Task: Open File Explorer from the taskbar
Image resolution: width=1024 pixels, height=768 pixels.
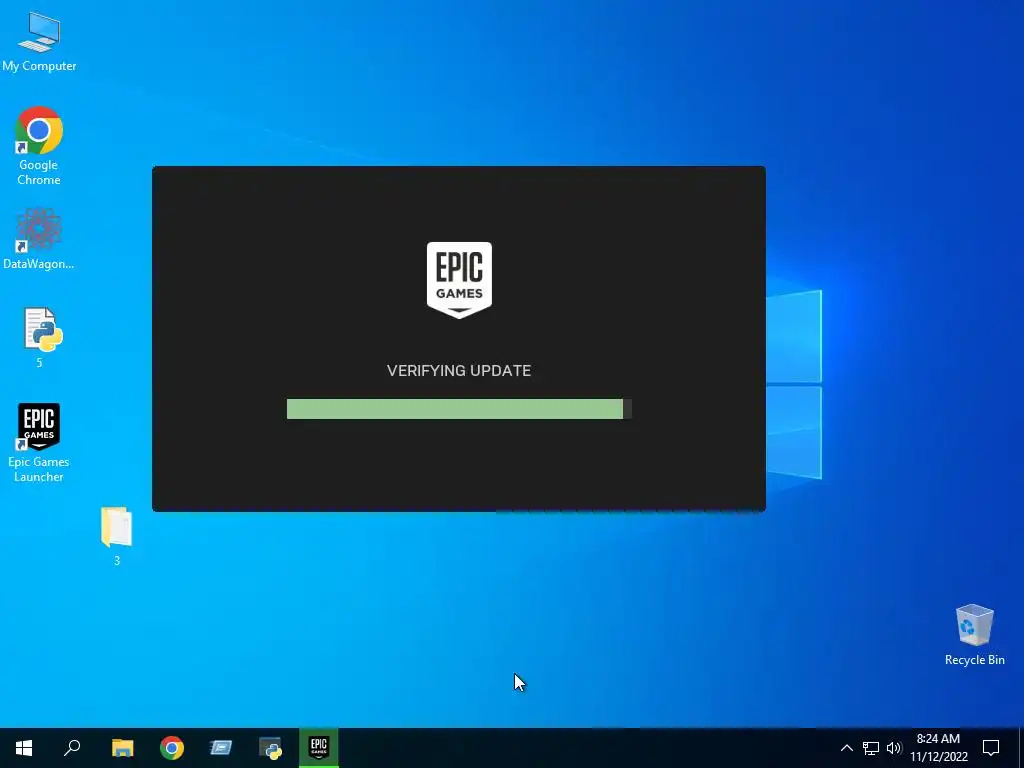Action: (122, 748)
